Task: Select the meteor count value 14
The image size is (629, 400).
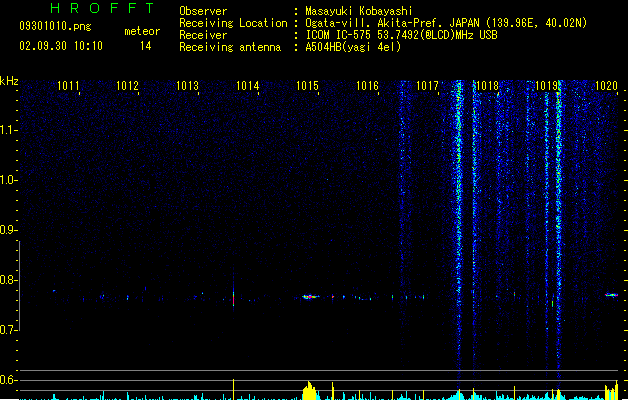Action: click(x=146, y=46)
